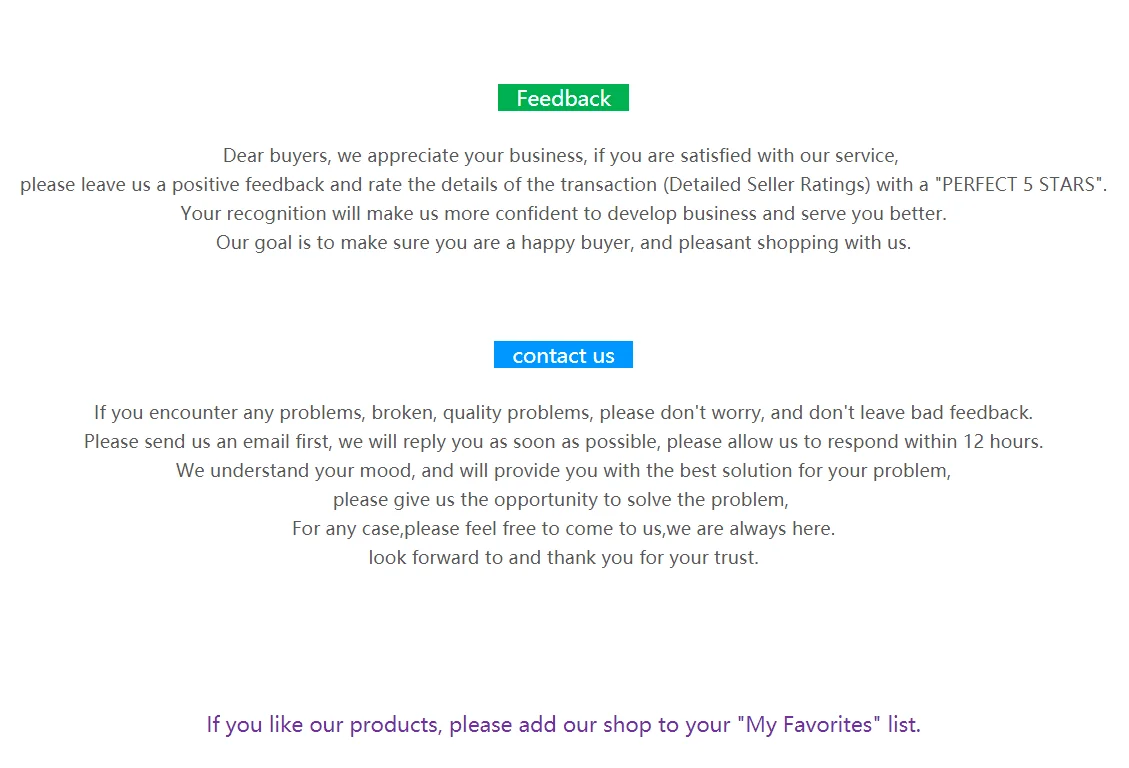Viewport: 1129px width, 768px height.
Task: Click the 'If you encounter any problems' line
Action: [x=563, y=412]
